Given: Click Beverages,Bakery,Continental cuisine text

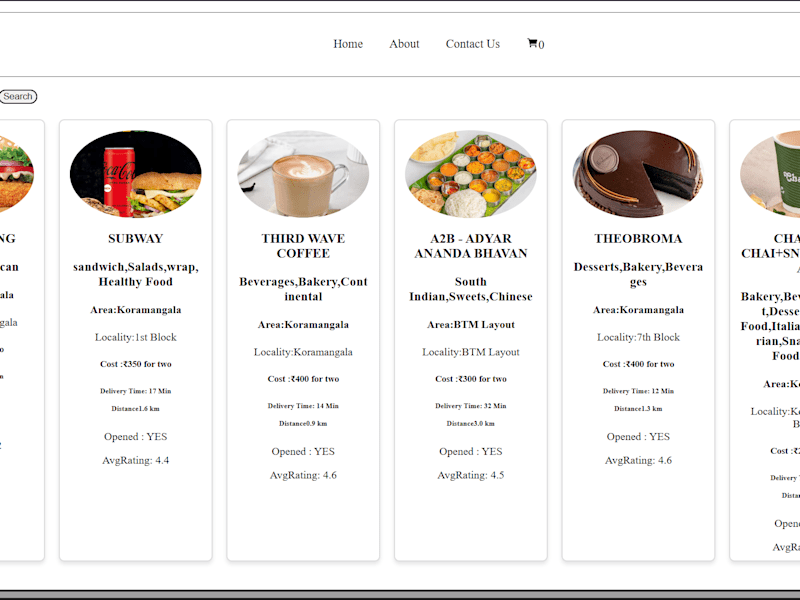Looking at the screenshot, I should (303, 289).
